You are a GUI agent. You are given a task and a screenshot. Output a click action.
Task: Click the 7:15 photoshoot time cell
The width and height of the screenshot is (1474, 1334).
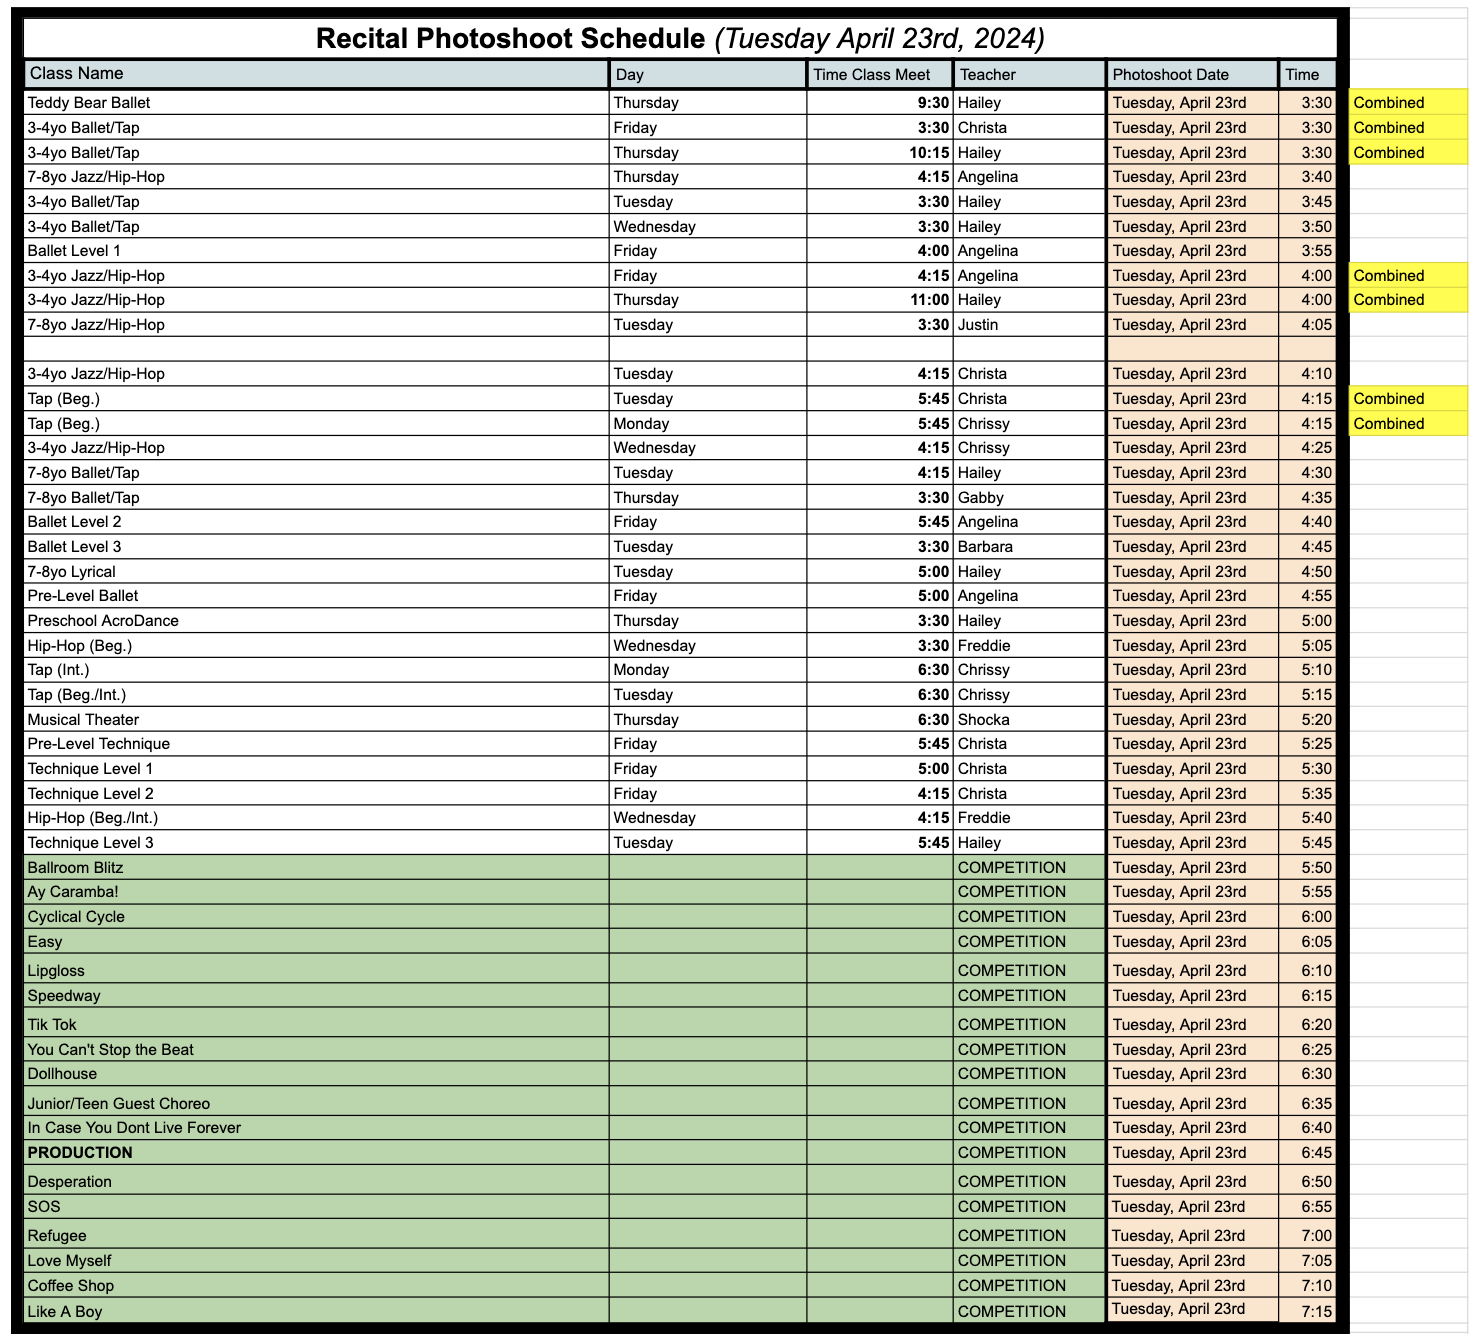(x=1308, y=1311)
